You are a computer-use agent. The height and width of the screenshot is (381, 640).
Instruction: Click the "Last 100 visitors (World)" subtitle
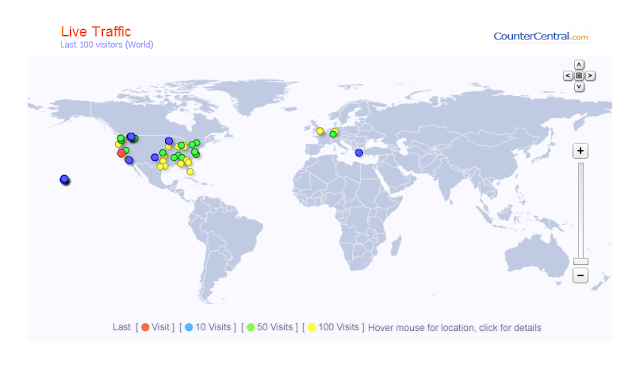pos(107,45)
